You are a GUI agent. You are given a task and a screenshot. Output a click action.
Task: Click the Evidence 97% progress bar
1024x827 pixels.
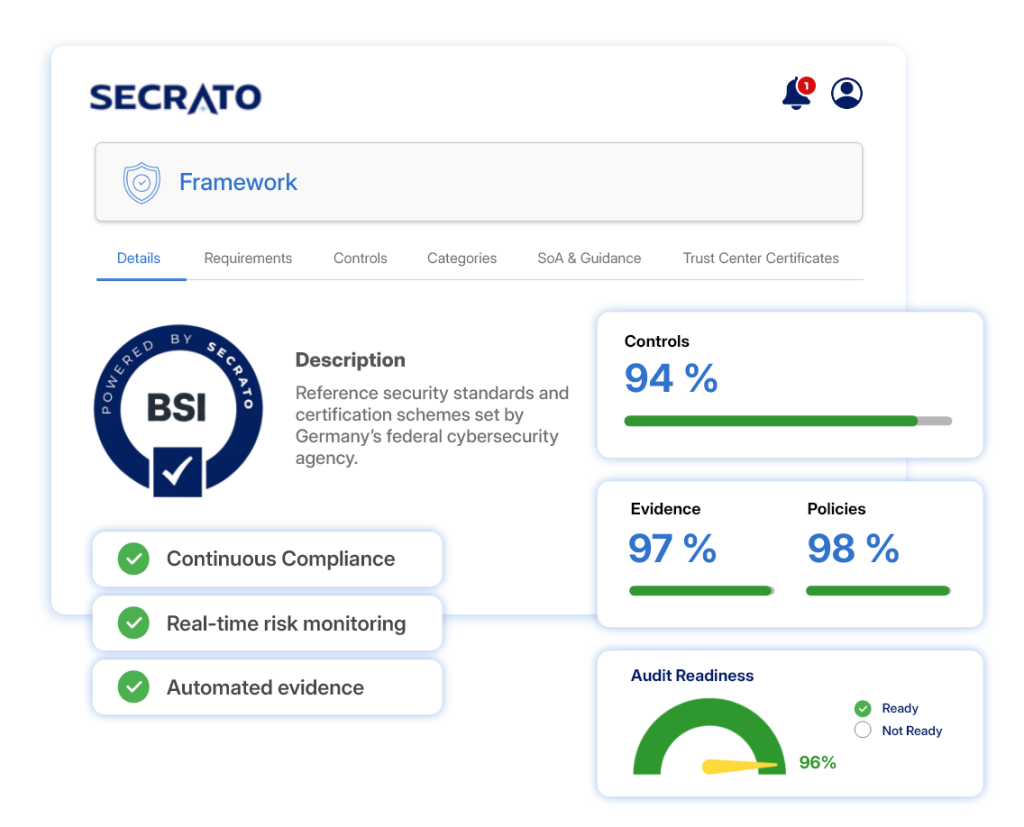point(701,591)
